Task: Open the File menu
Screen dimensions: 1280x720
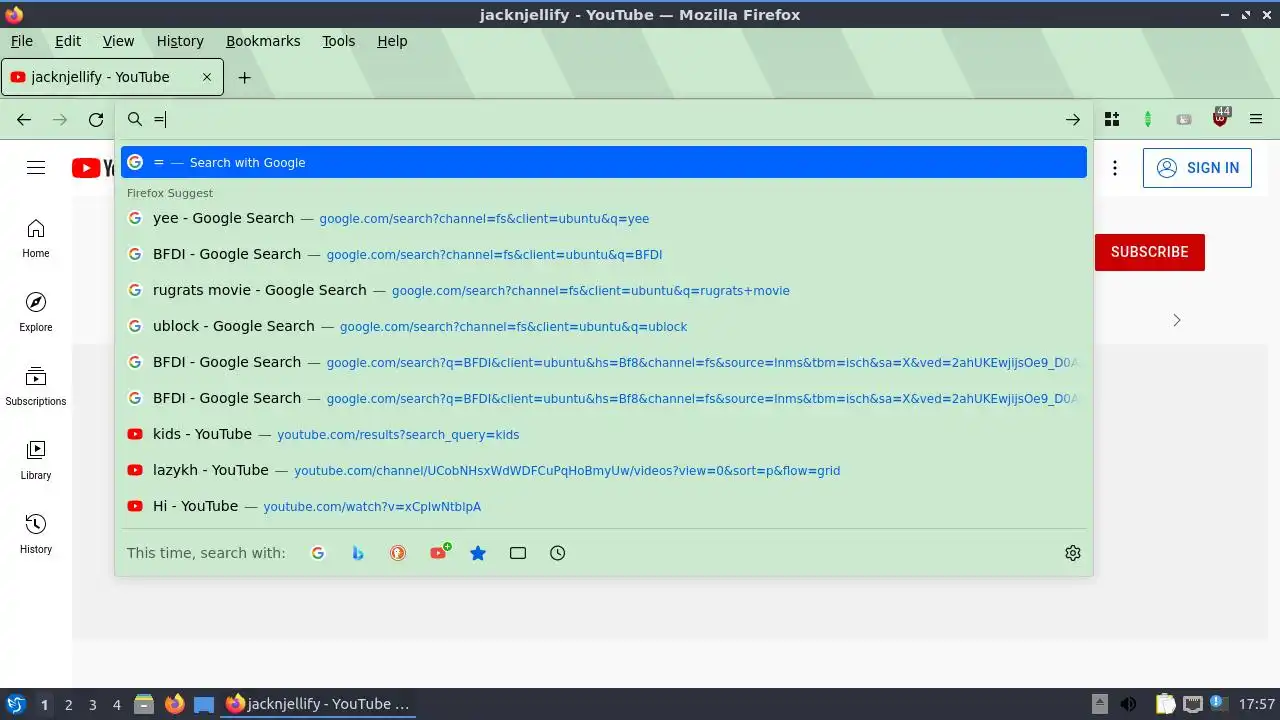Action: [x=22, y=41]
